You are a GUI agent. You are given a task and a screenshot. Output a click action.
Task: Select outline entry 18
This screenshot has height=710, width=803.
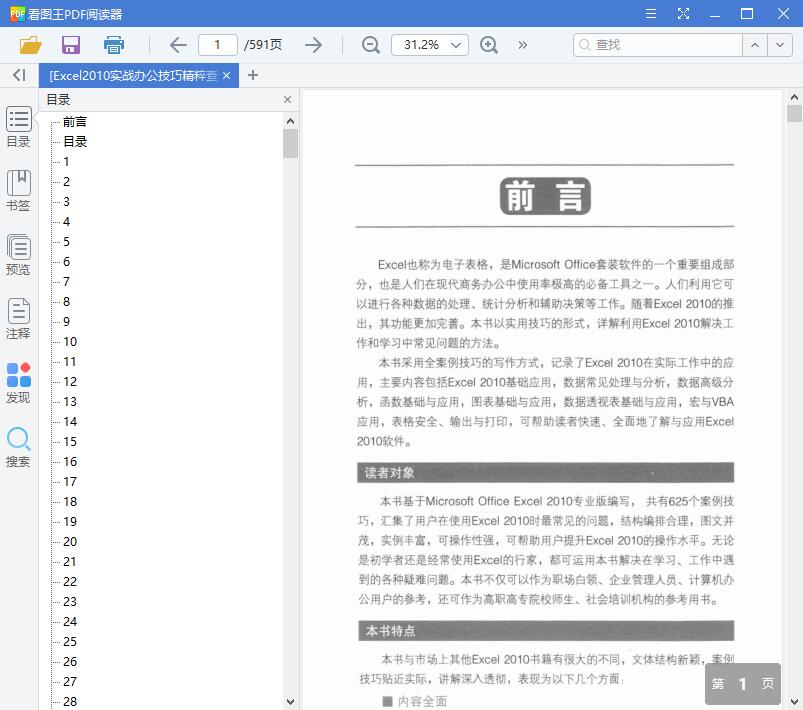coord(70,502)
